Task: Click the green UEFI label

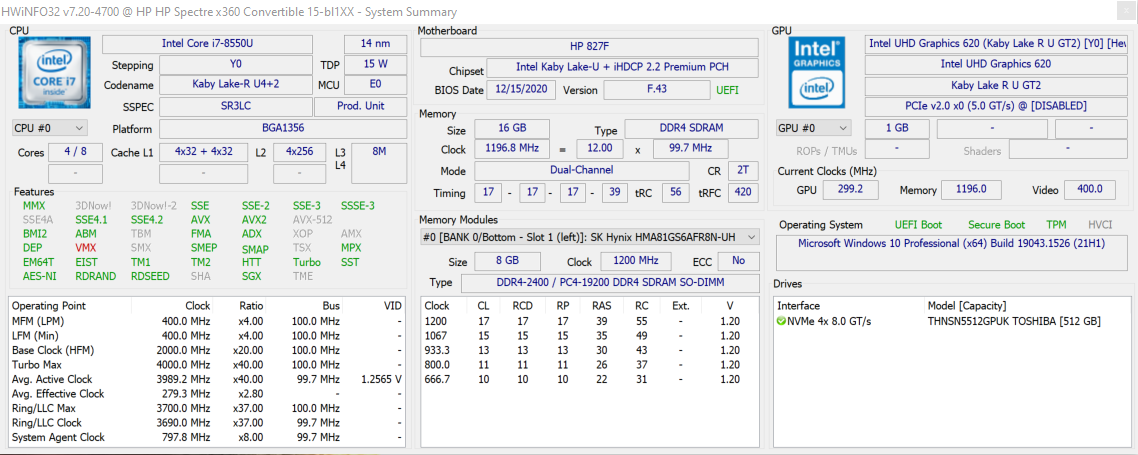Action: (728, 91)
